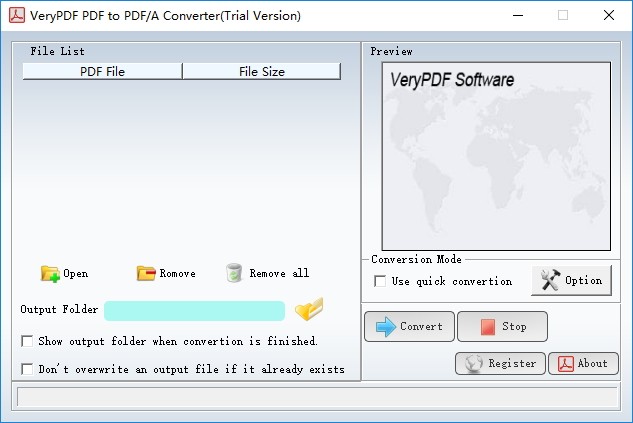Screen dimensions: 633x423
Task: Click the Remove all trash icon
Action: tap(234, 273)
